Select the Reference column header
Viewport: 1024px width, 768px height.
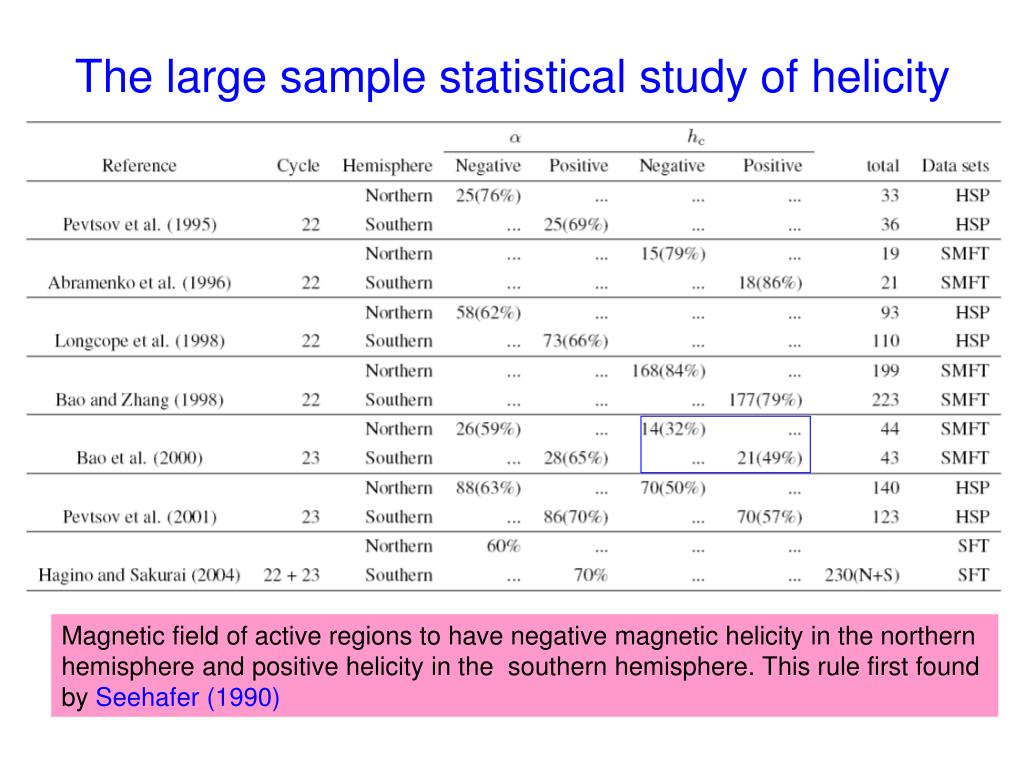click(x=139, y=166)
